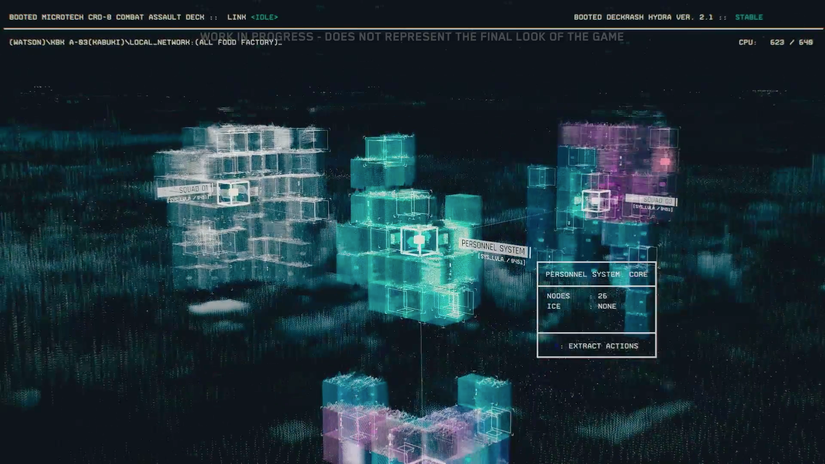Click the STABLE status text

tap(749, 17)
